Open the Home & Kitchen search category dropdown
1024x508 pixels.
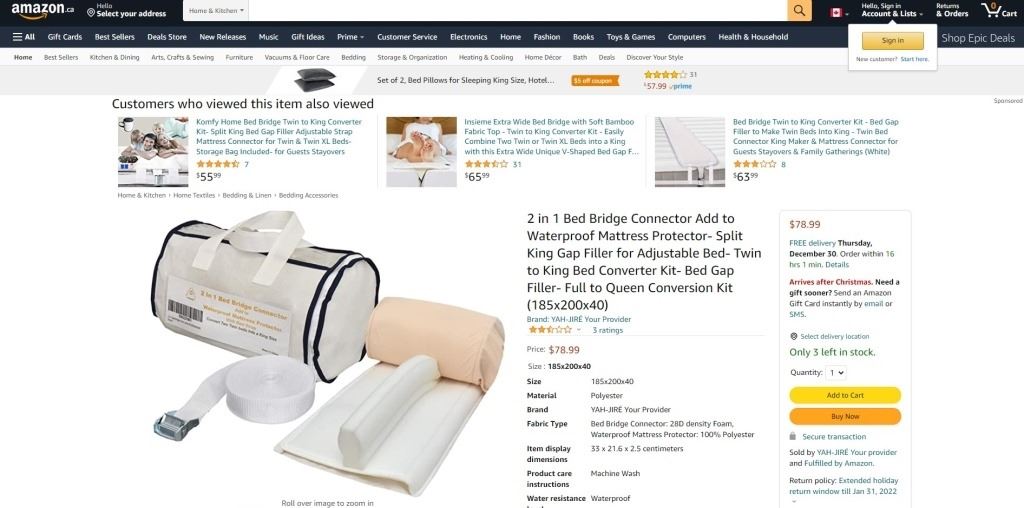point(216,10)
